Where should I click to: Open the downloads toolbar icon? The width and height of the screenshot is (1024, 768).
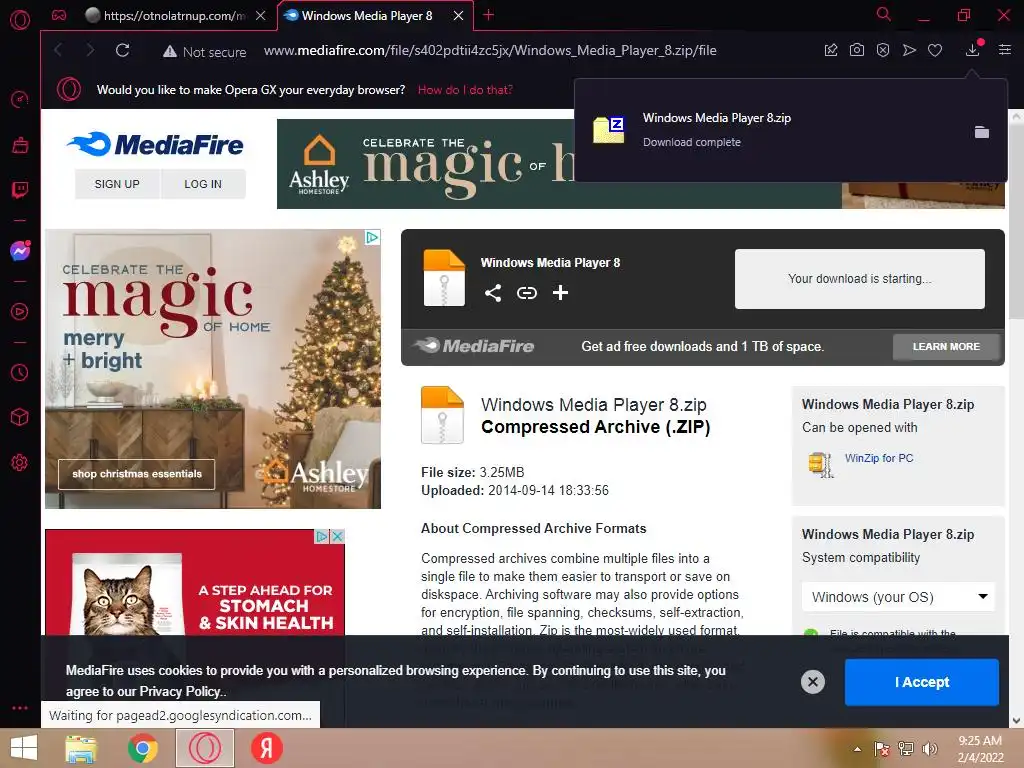[x=972, y=50]
